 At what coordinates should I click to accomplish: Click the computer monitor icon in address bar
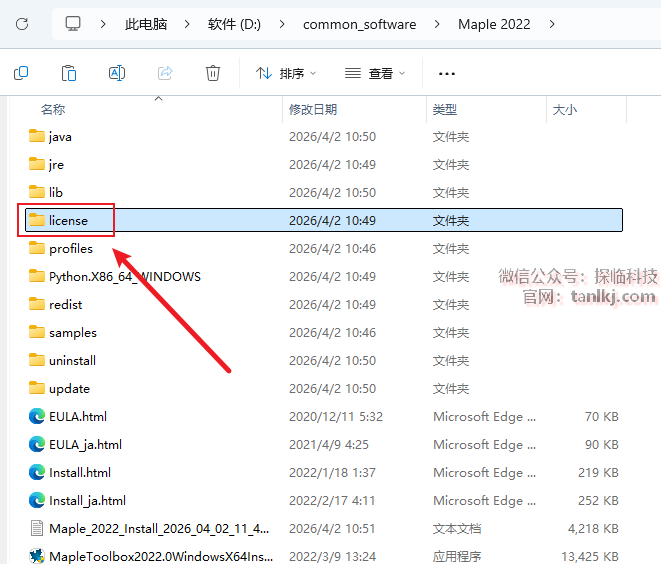click(73, 24)
